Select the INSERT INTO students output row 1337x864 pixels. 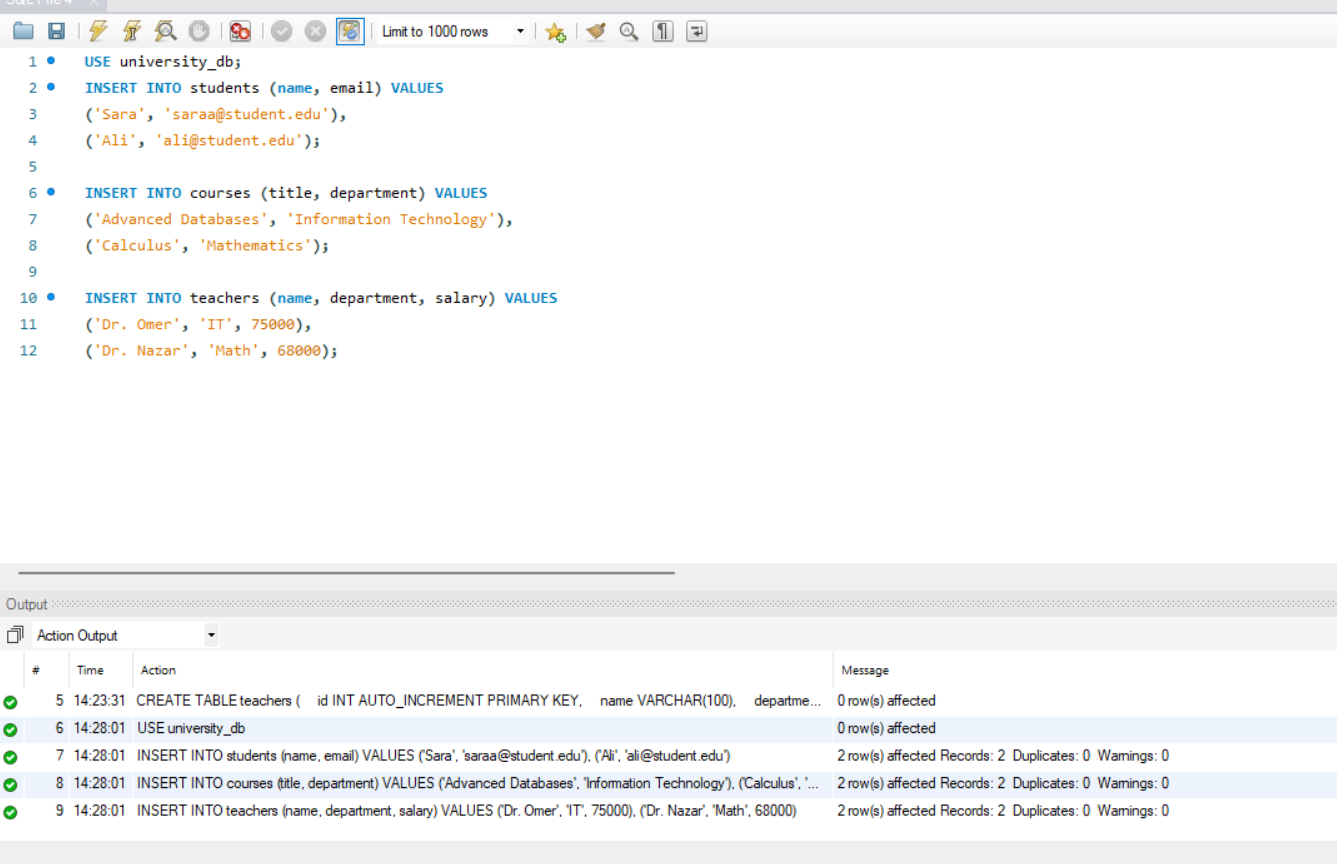pos(668,756)
